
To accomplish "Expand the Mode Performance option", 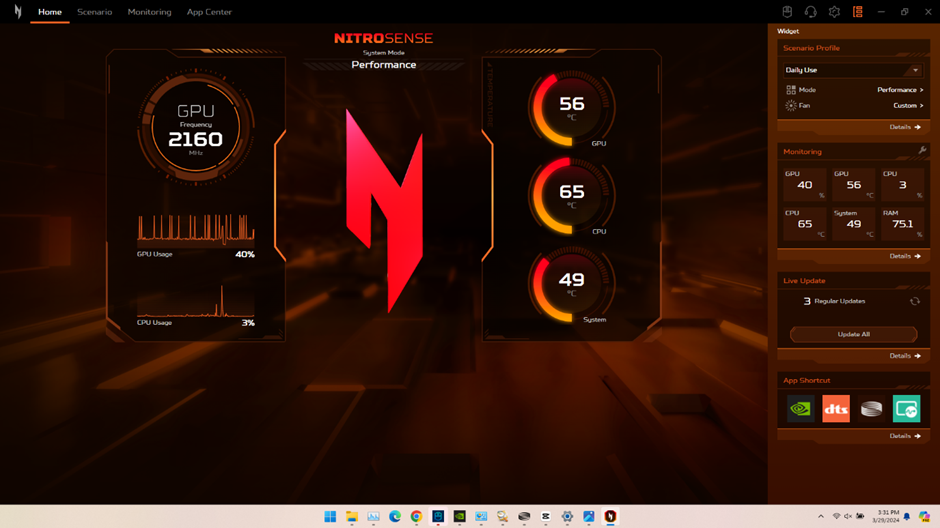I will [900, 90].
